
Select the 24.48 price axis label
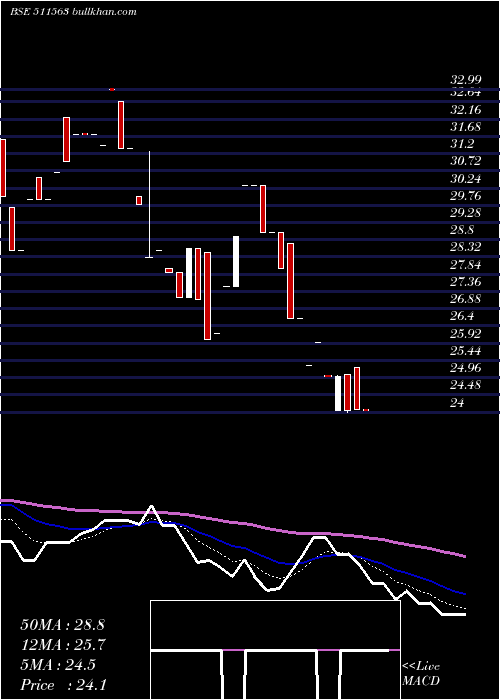(x=466, y=385)
